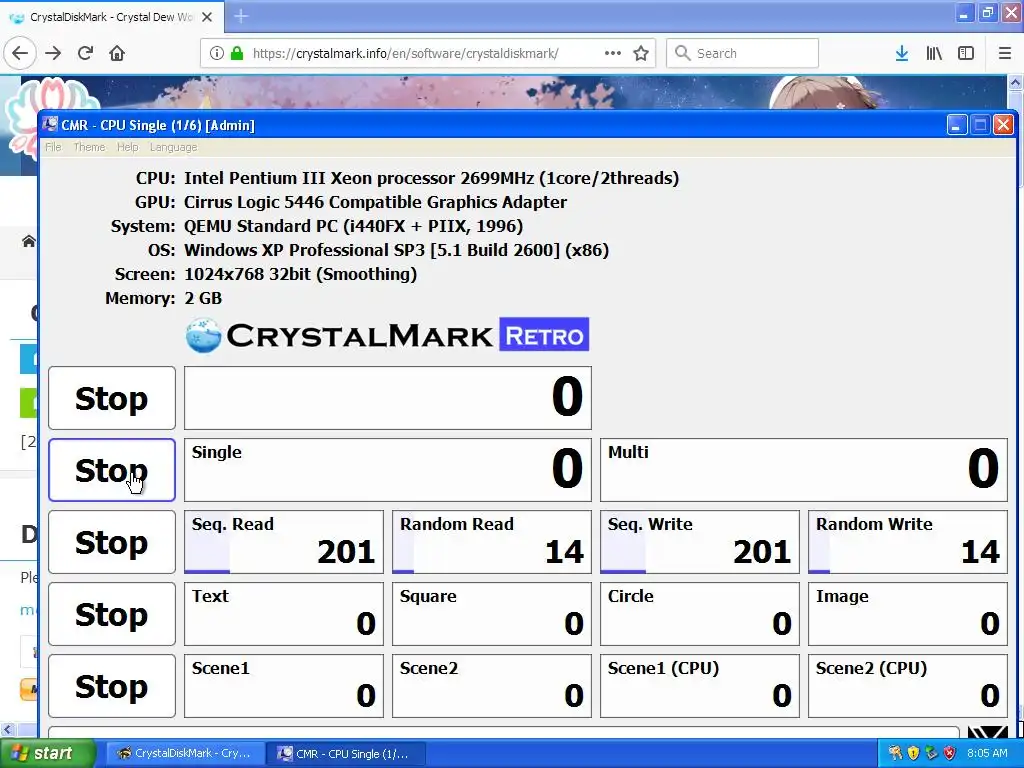Screen dimensions: 1024x768
Task: Open the Windows start menu
Action: tap(47, 754)
